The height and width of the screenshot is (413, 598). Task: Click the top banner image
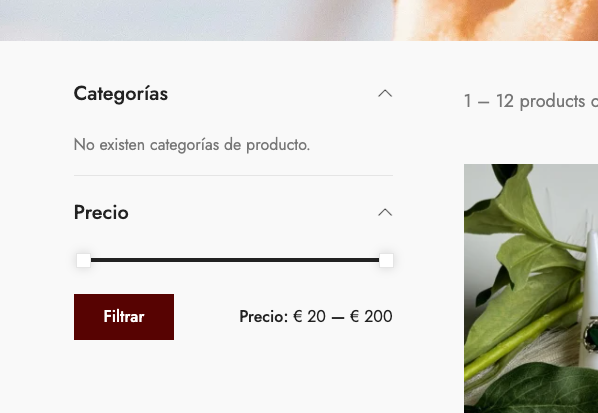point(299,20)
